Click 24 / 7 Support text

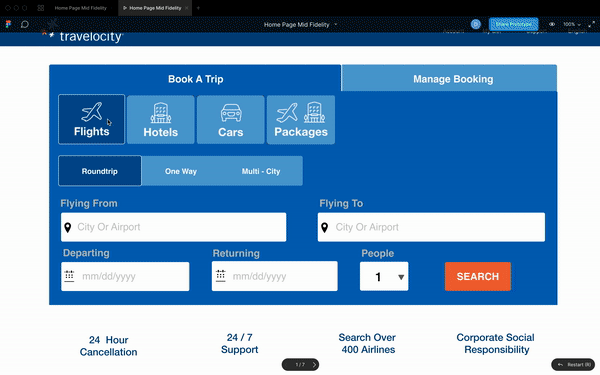240,343
